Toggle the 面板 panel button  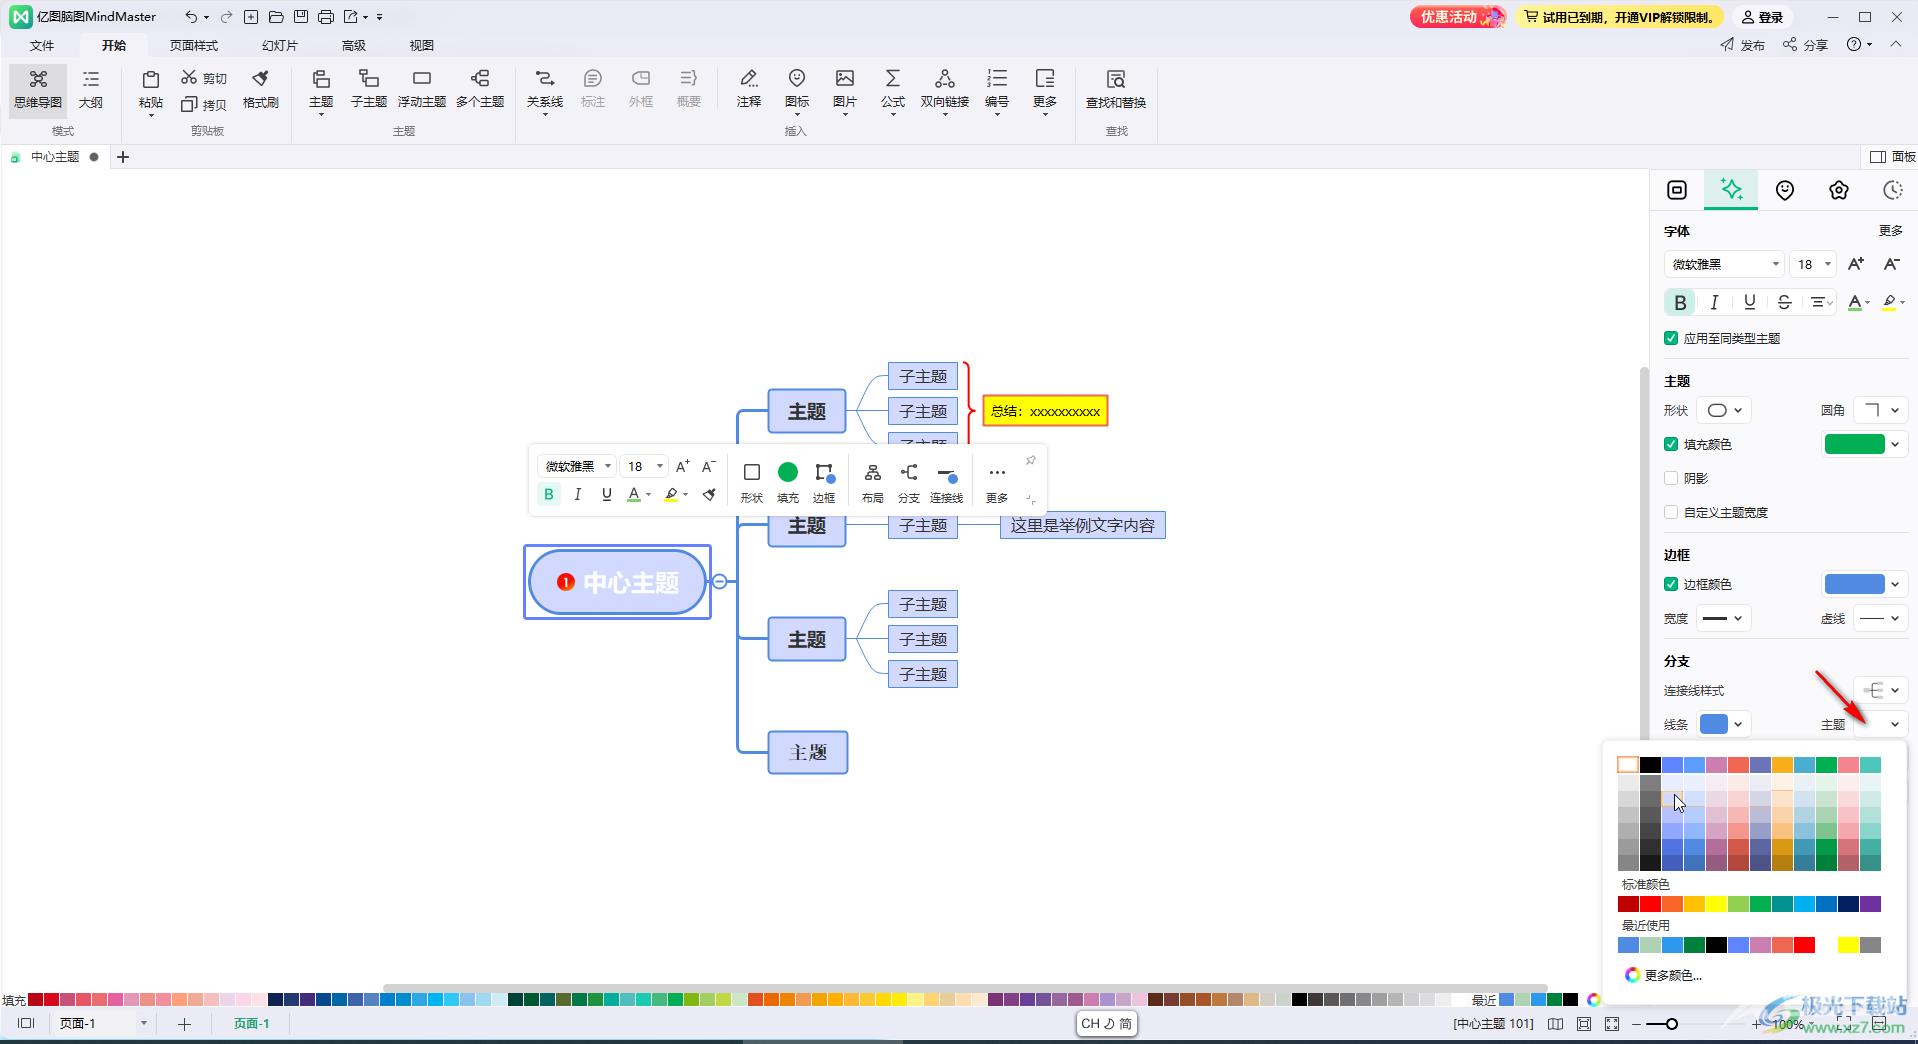[1892, 157]
